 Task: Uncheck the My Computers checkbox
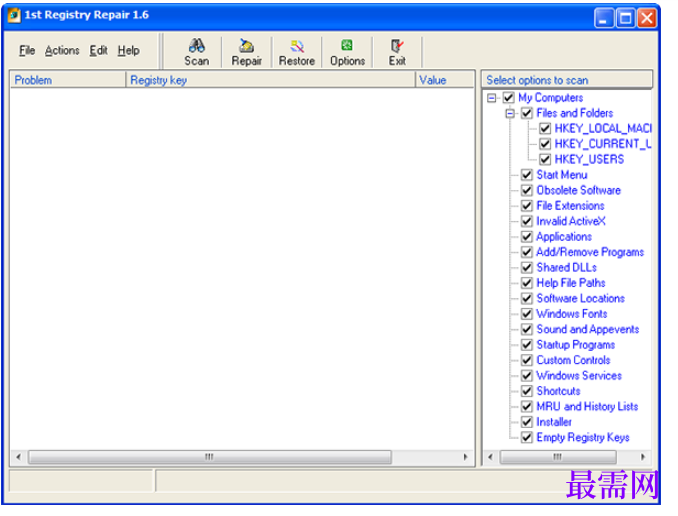tap(508, 98)
